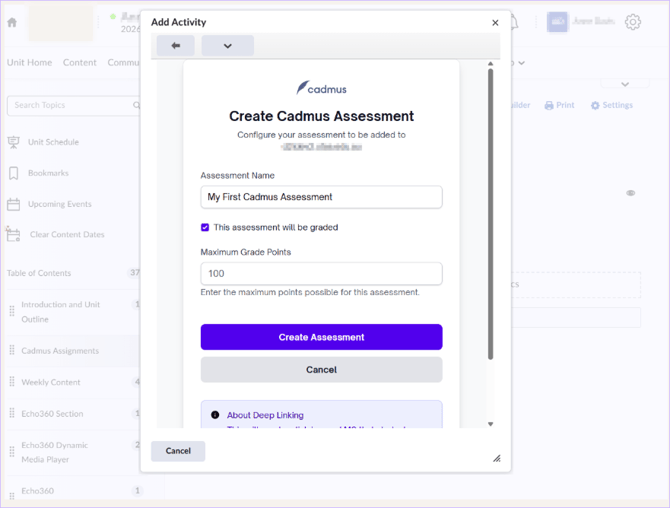The image size is (670, 508).
Task: Open Upcoming Events
Action: [x=60, y=204]
